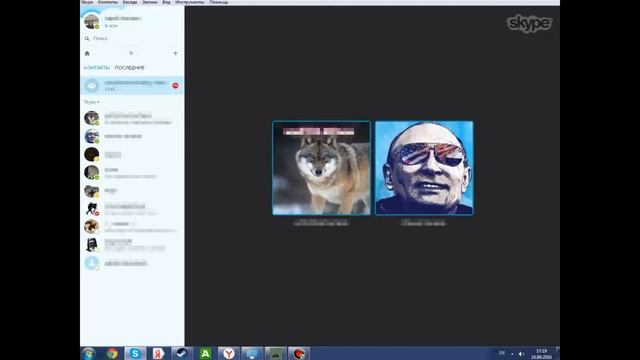Screen dimensions: 640x360
Task: Click the sunglasses man participant tile
Action: pos(424,168)
